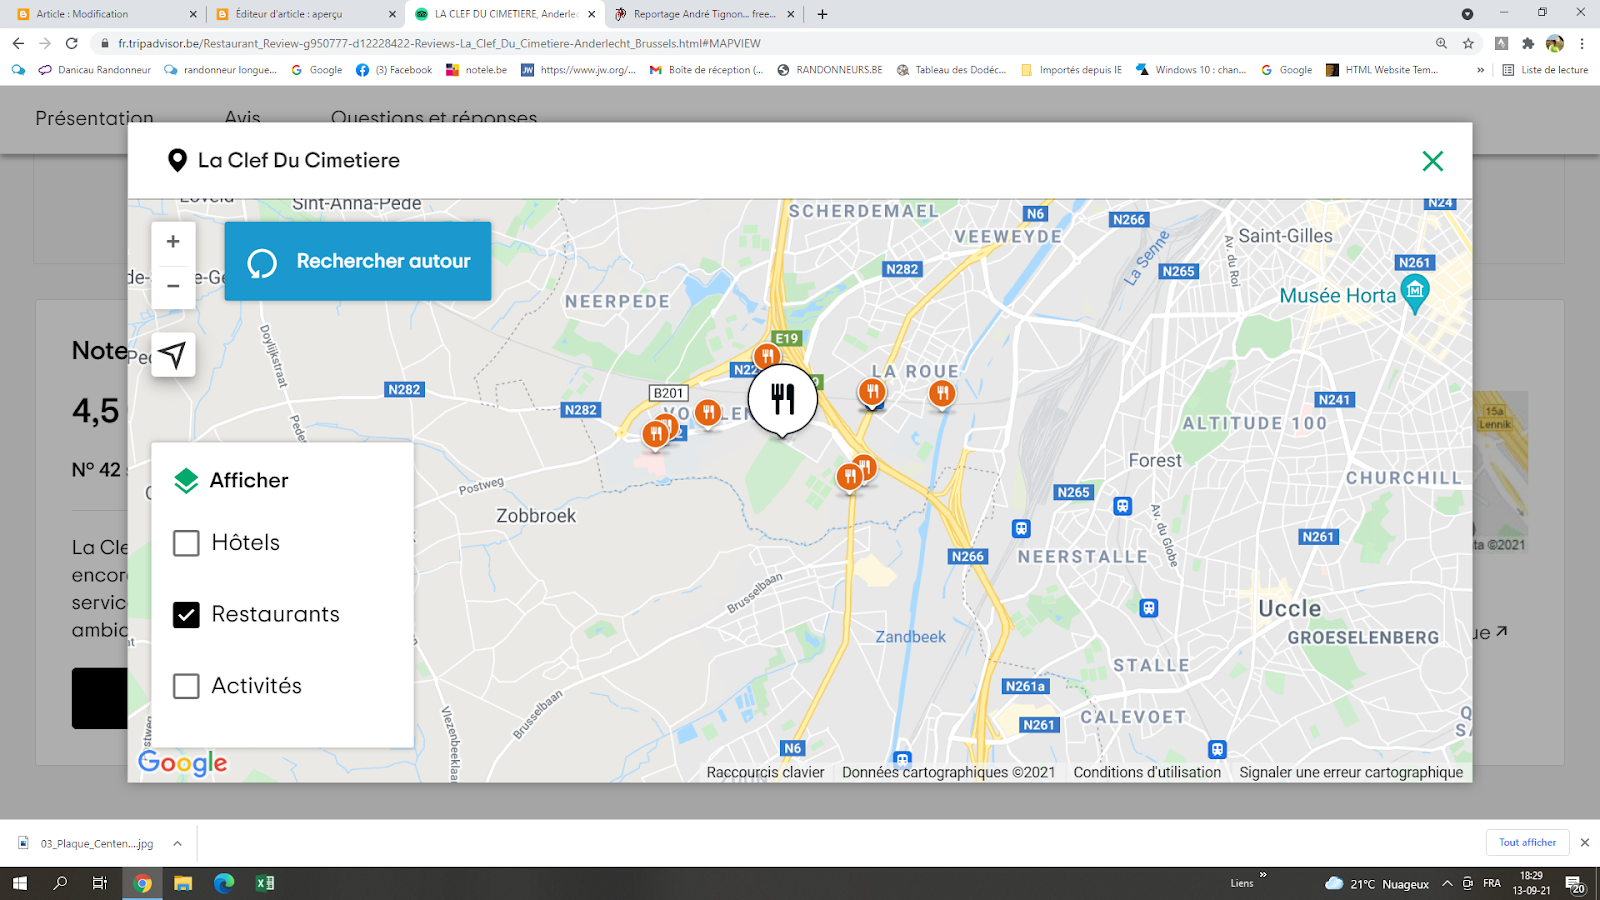1600x900 pixels.
Task: Click the address bar URL
Action: tap(439, 43)
